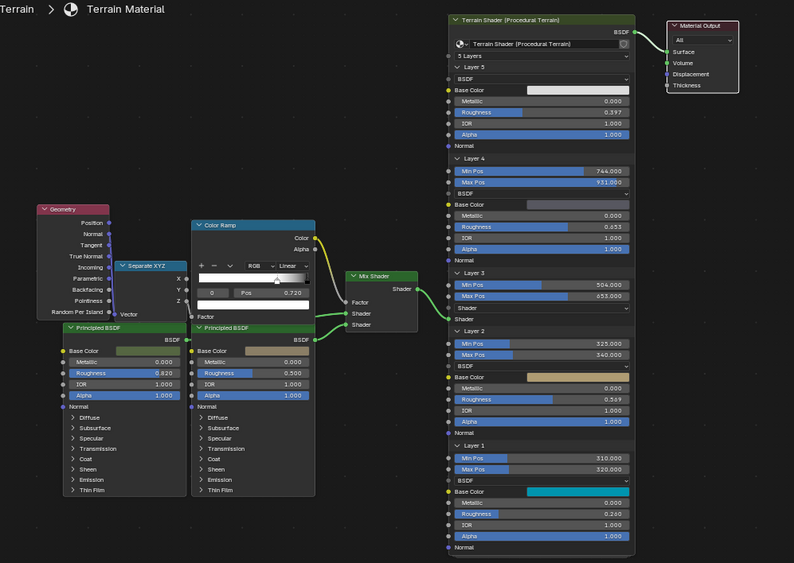Collapse the Layer 4 section
Screen dimensions: 794x563
click(457, 159)
